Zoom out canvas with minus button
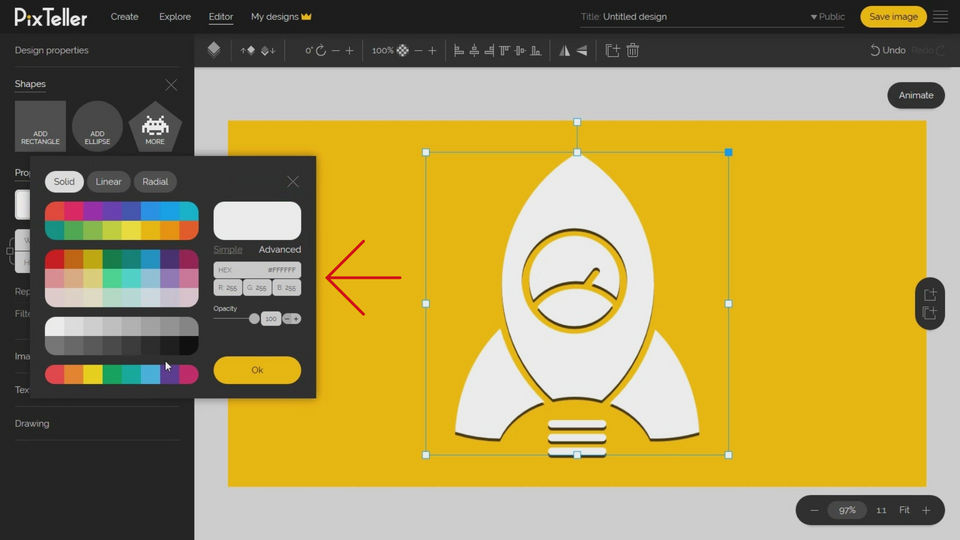Viewport: 960px width, 540px height. tap(814, 510)
